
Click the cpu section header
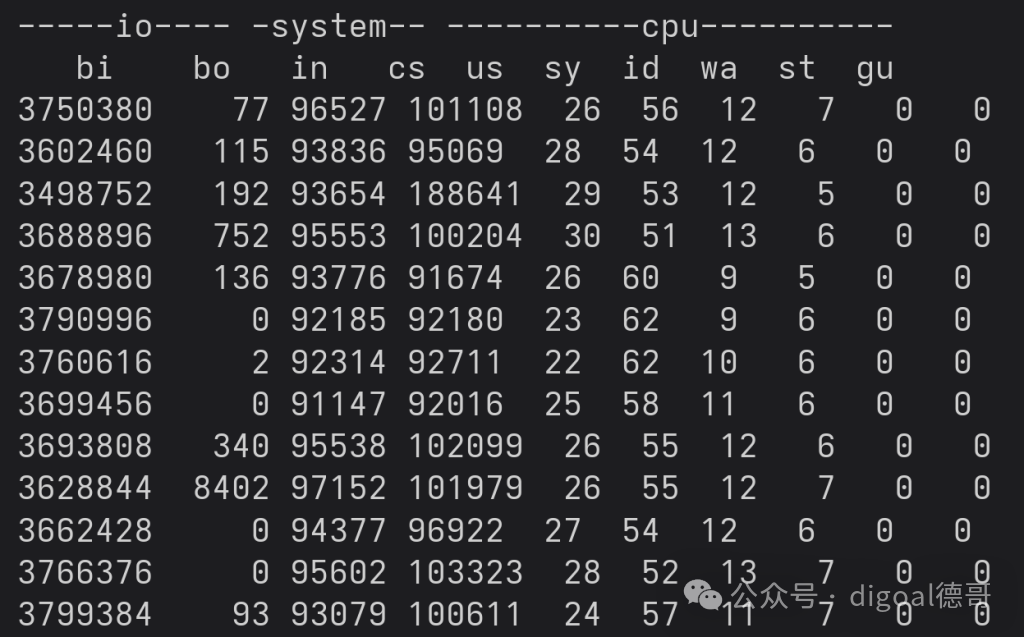pos(670,27)
